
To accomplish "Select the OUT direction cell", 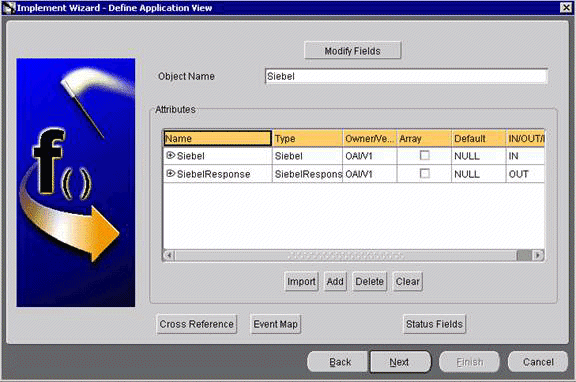I will [x=525, y=174].
